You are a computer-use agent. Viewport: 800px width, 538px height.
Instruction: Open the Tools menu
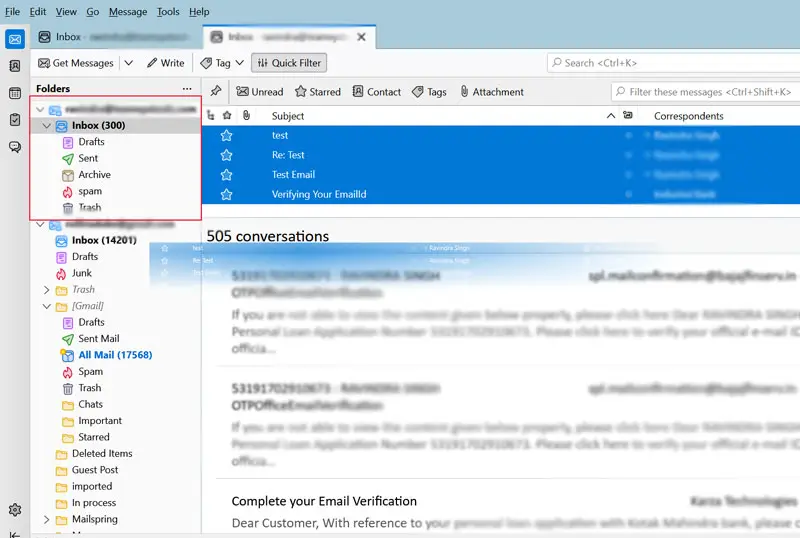tap(168, 12)
